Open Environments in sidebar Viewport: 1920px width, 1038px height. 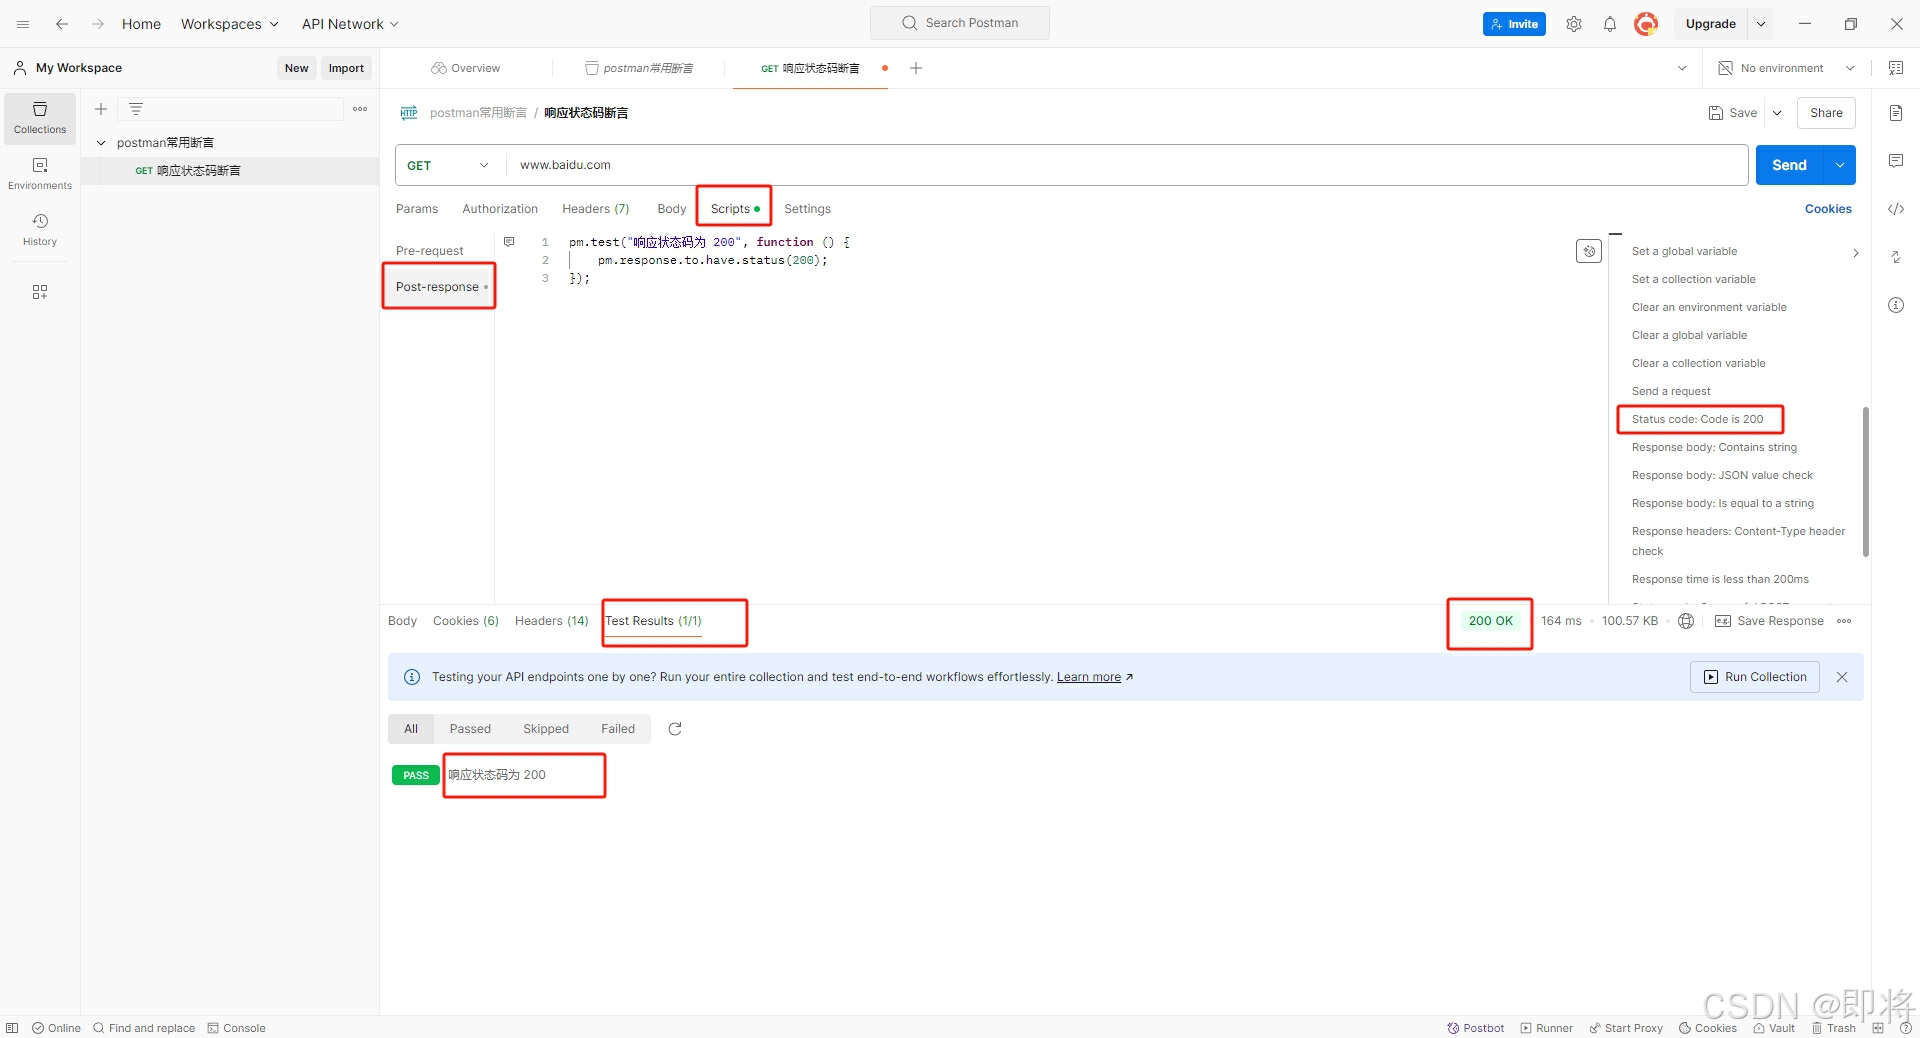coord(40,174)
